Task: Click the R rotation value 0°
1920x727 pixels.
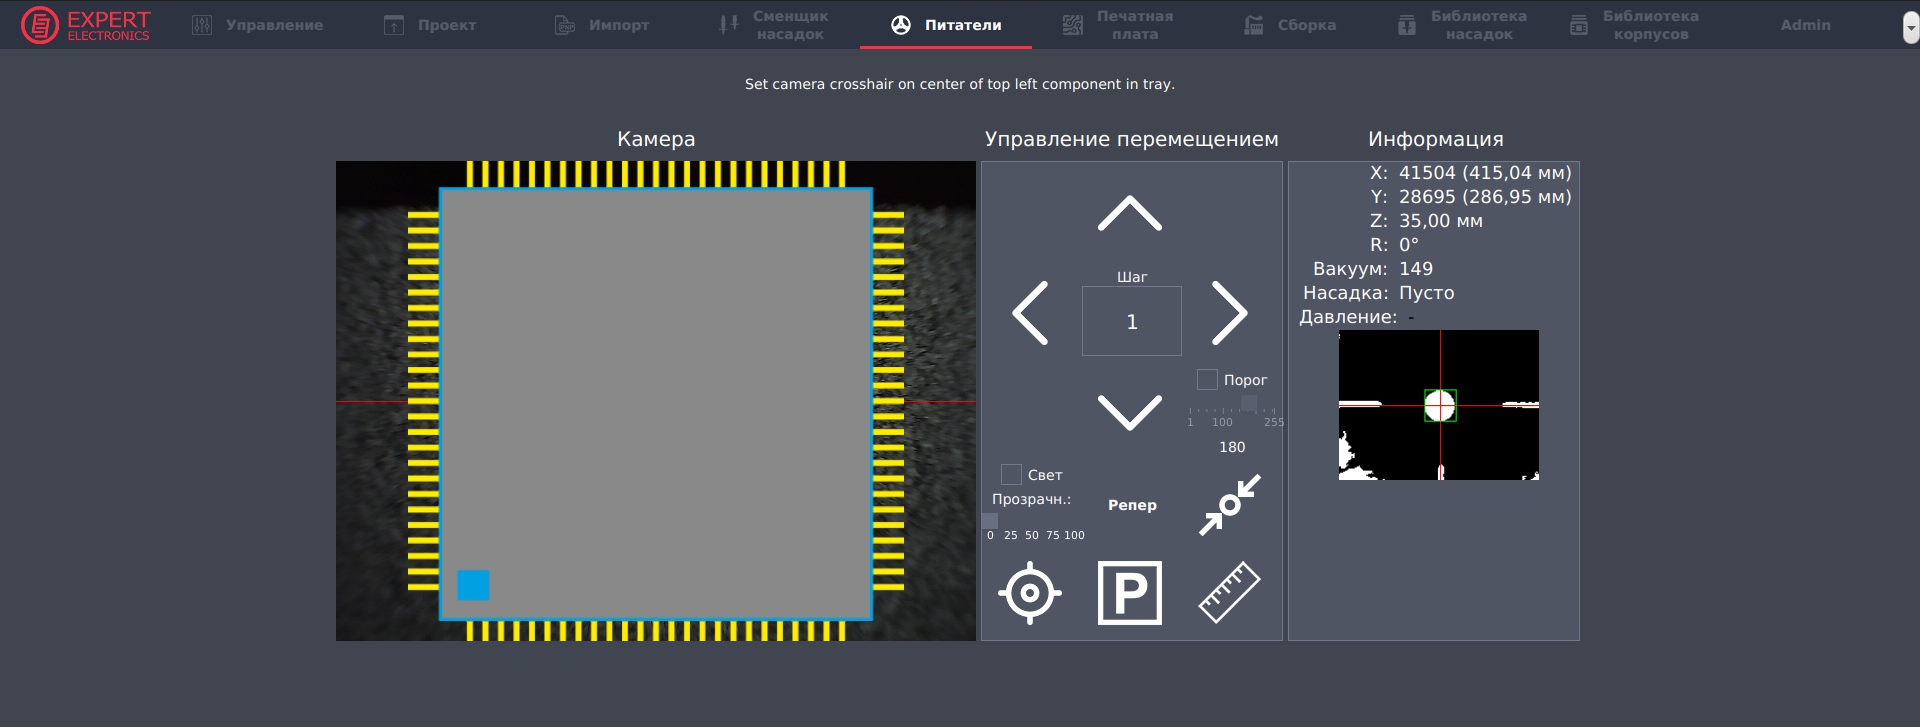Action: pyautogui.click(x=1409, y=245)
